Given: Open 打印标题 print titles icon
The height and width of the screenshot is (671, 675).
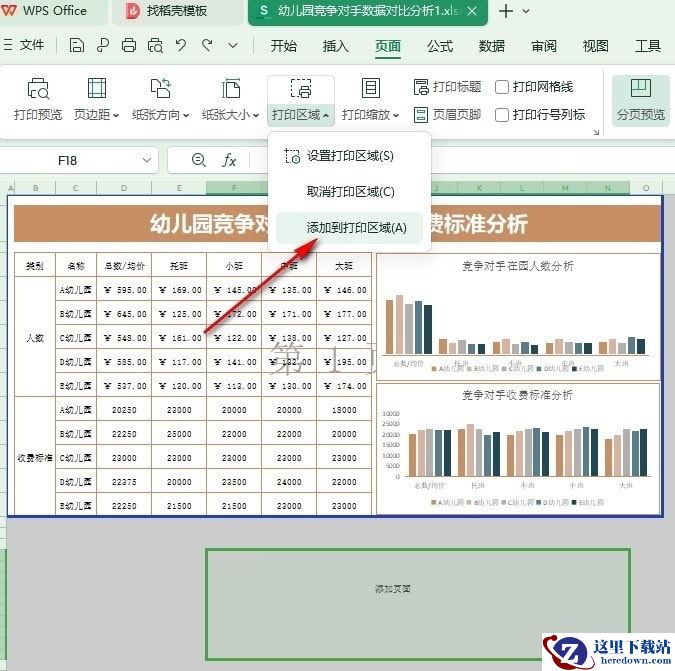Looking at the screenshot, I should [x=447, y=87].
